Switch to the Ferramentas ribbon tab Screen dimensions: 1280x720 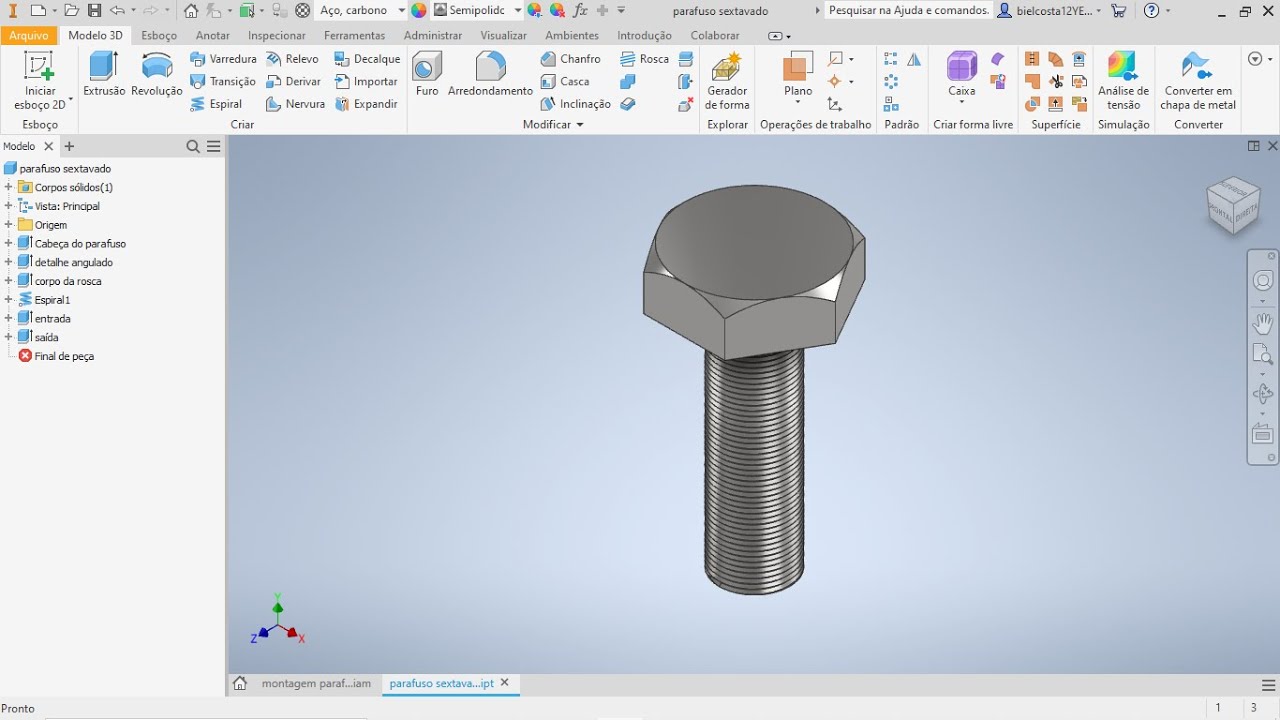(x=354, y=35)
